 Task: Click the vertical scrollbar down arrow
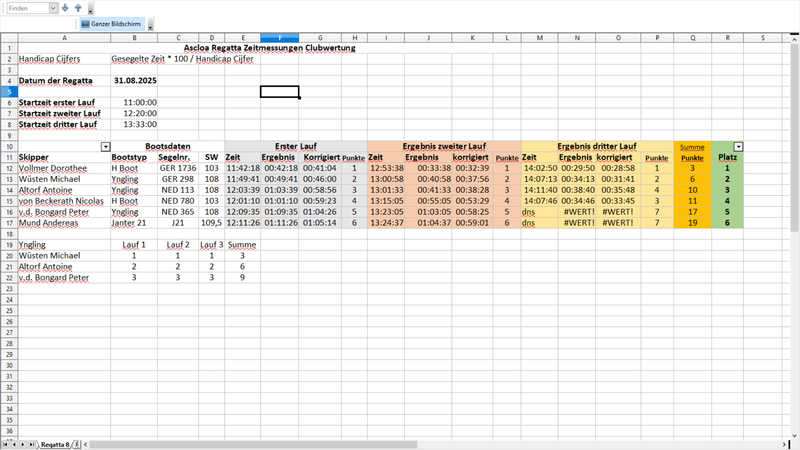794,435
